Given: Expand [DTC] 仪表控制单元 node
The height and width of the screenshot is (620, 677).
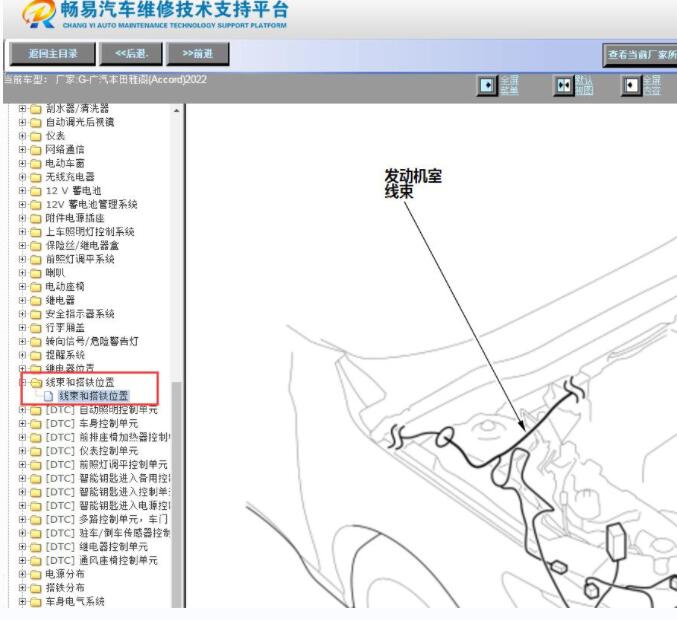Looking at the screenshot, I should tap(22, 451).
